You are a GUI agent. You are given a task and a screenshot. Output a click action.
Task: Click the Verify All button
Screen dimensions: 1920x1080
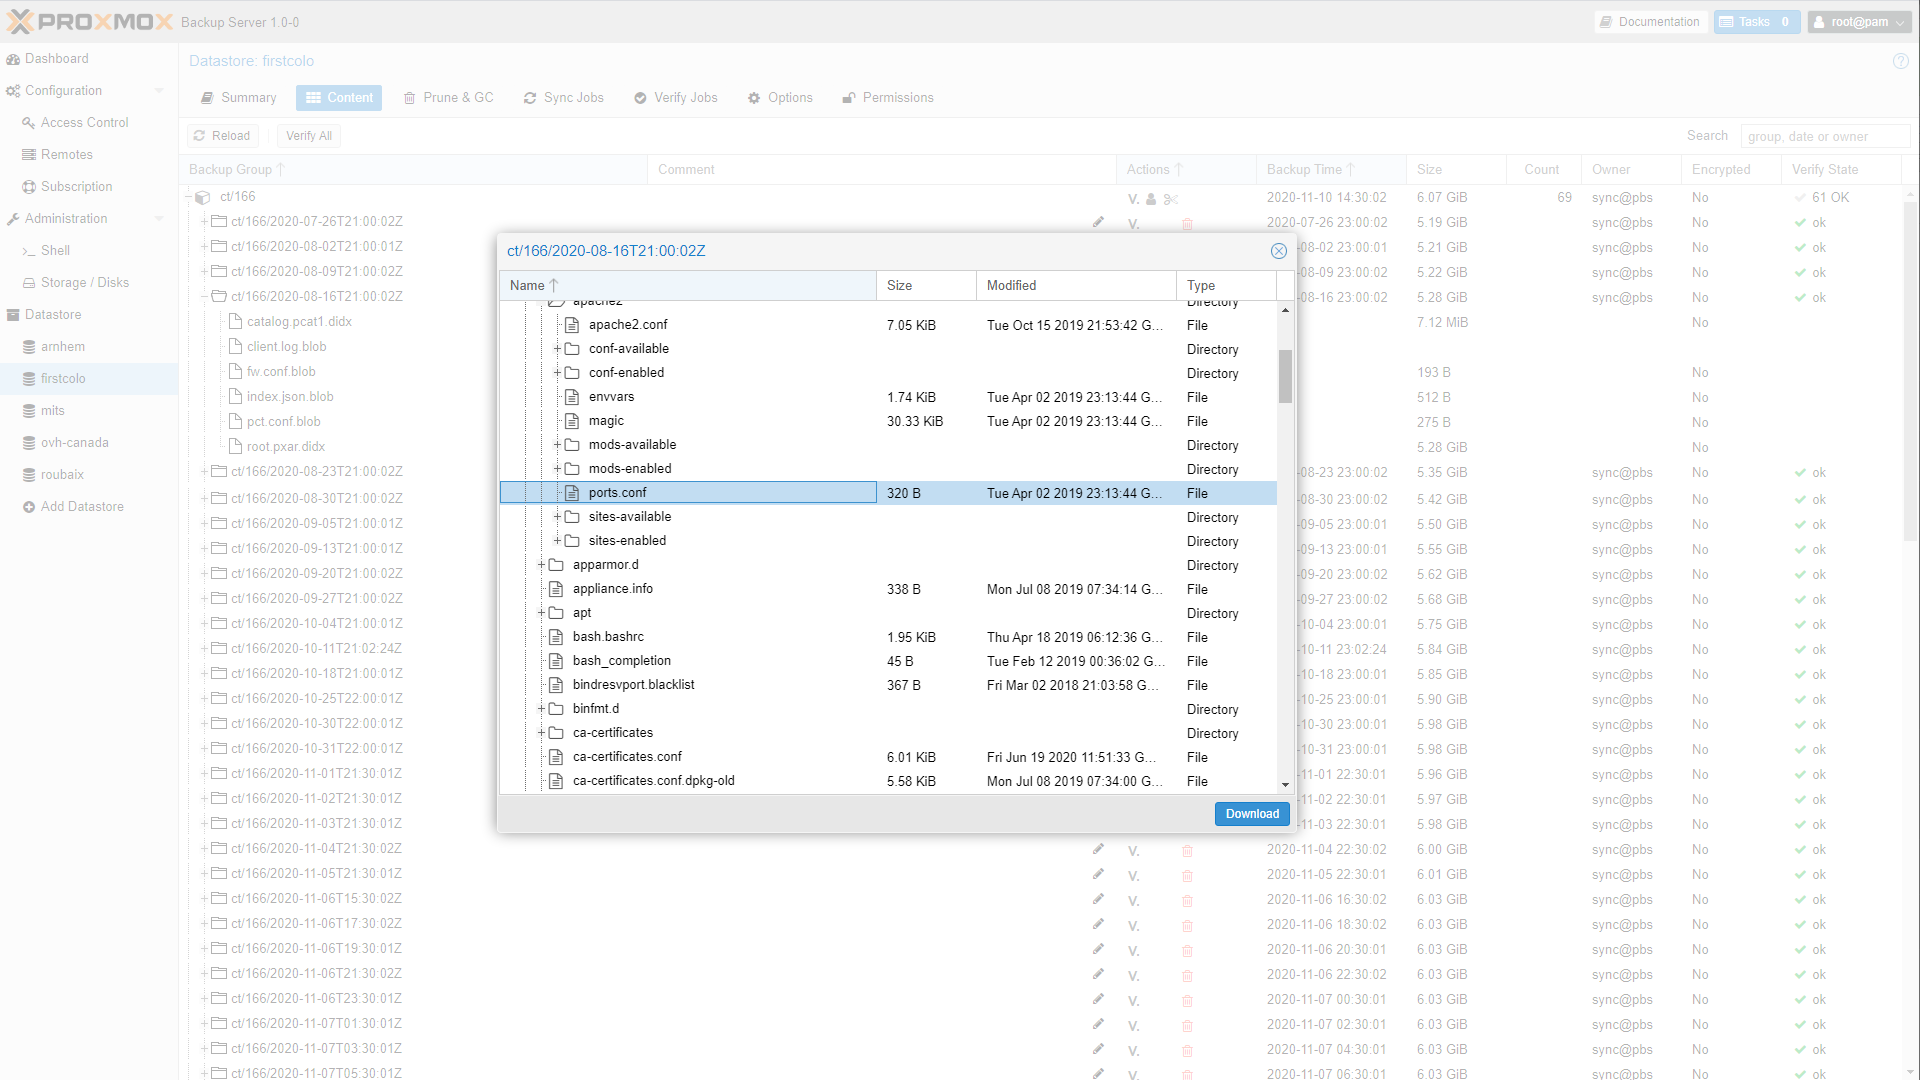[x=307, y=135]
